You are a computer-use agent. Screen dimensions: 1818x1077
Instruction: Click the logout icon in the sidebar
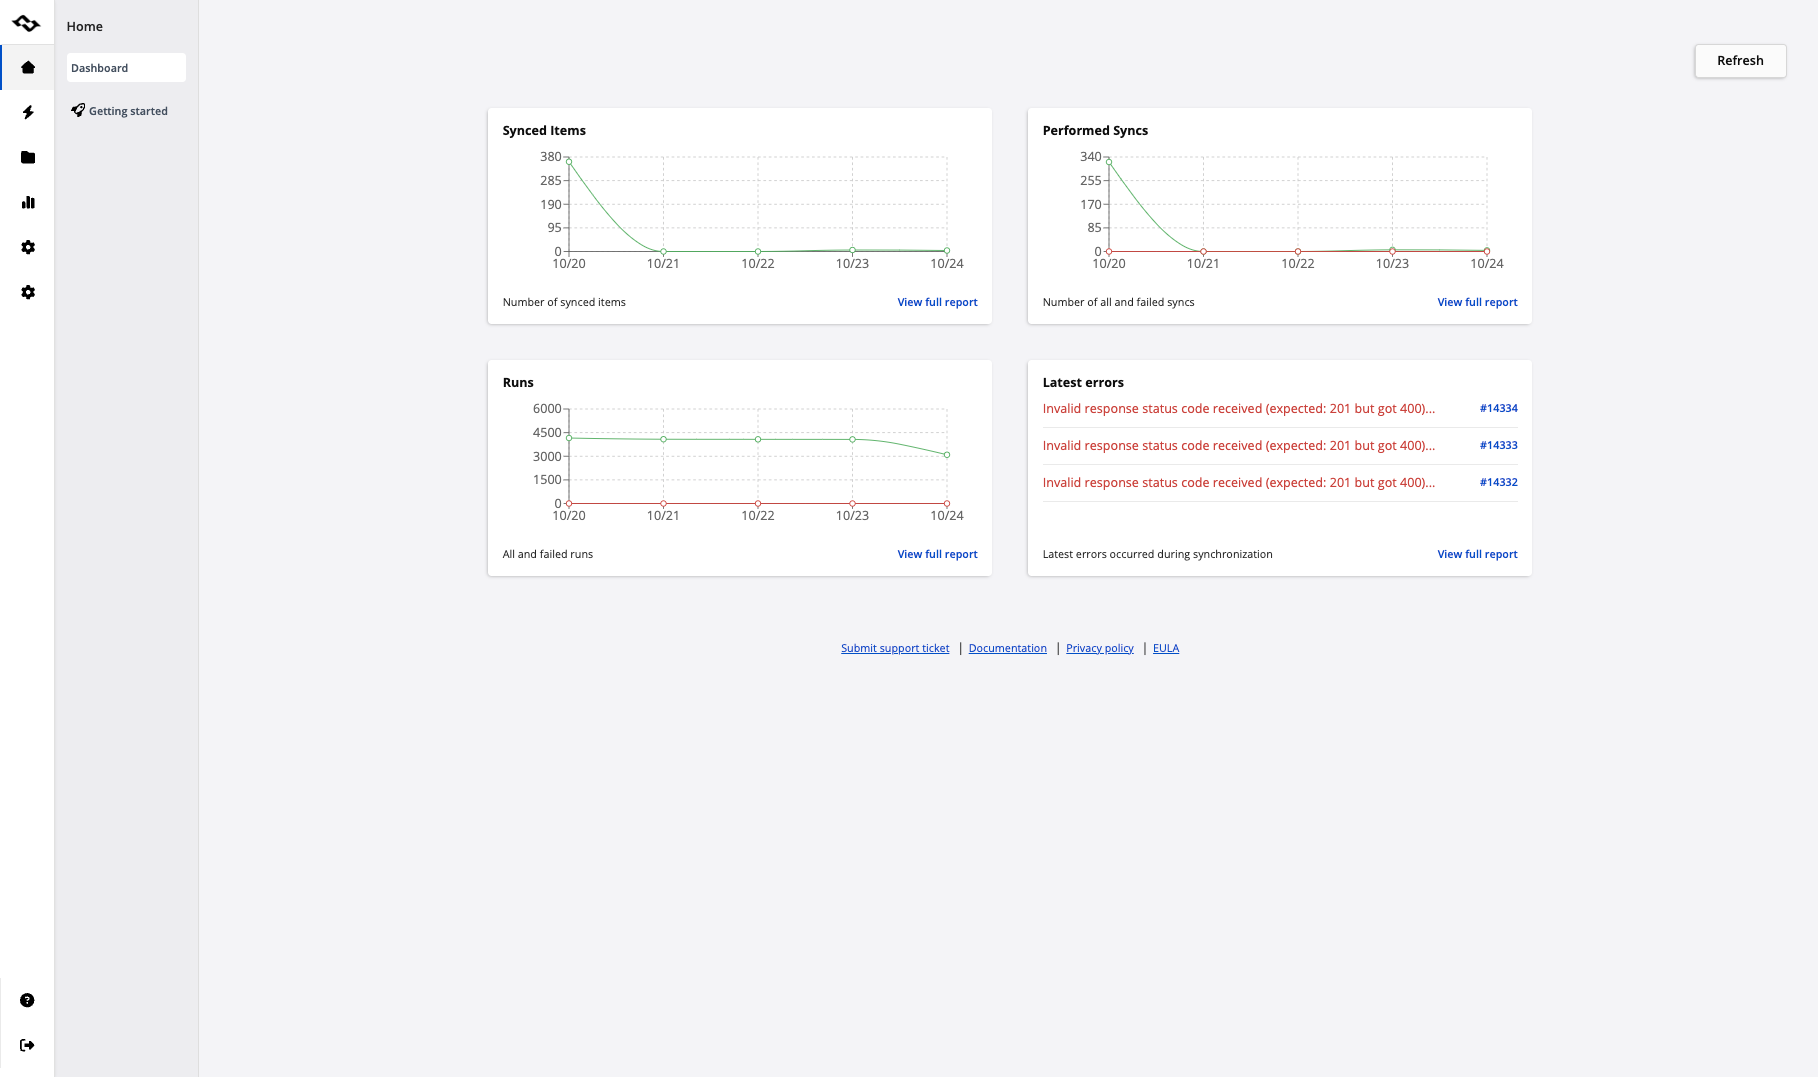[x=27, y=1045]
